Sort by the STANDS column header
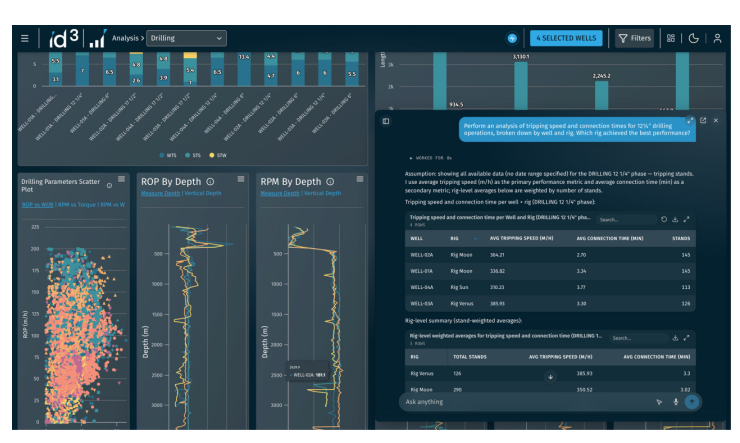The height and width of the screenshot is (443, 740). tap(681, 239)
